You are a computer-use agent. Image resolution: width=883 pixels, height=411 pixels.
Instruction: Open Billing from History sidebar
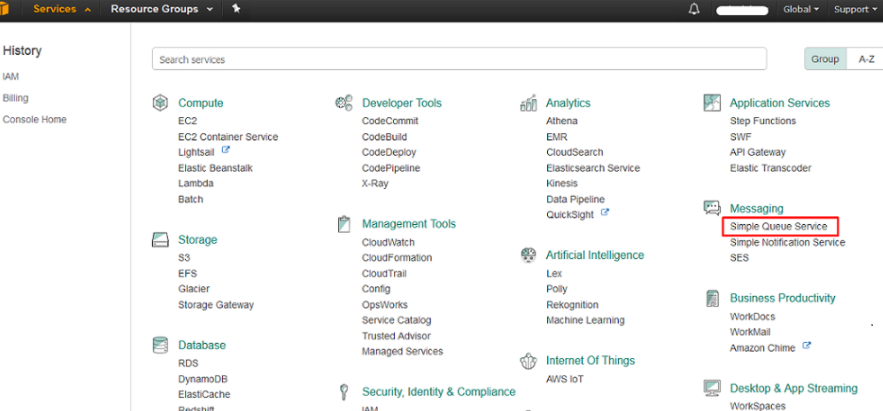[x=16, y=98]
